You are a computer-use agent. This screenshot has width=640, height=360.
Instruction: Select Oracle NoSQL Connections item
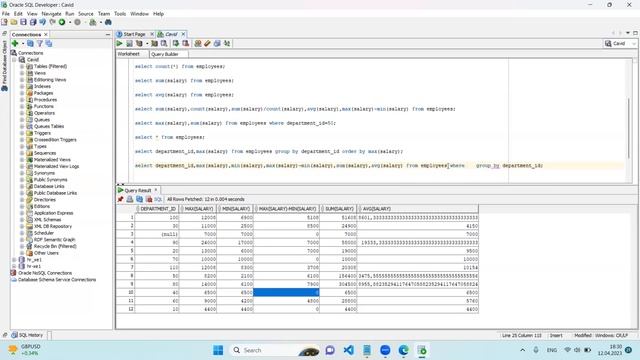click(45, 273)
